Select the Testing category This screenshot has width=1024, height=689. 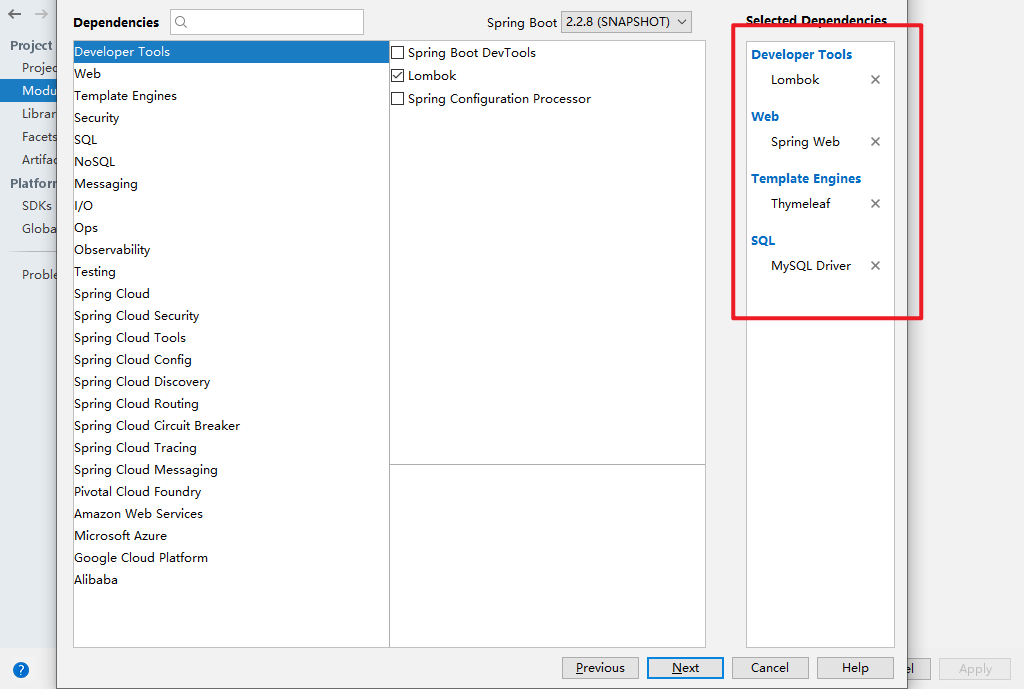(231, 272)
